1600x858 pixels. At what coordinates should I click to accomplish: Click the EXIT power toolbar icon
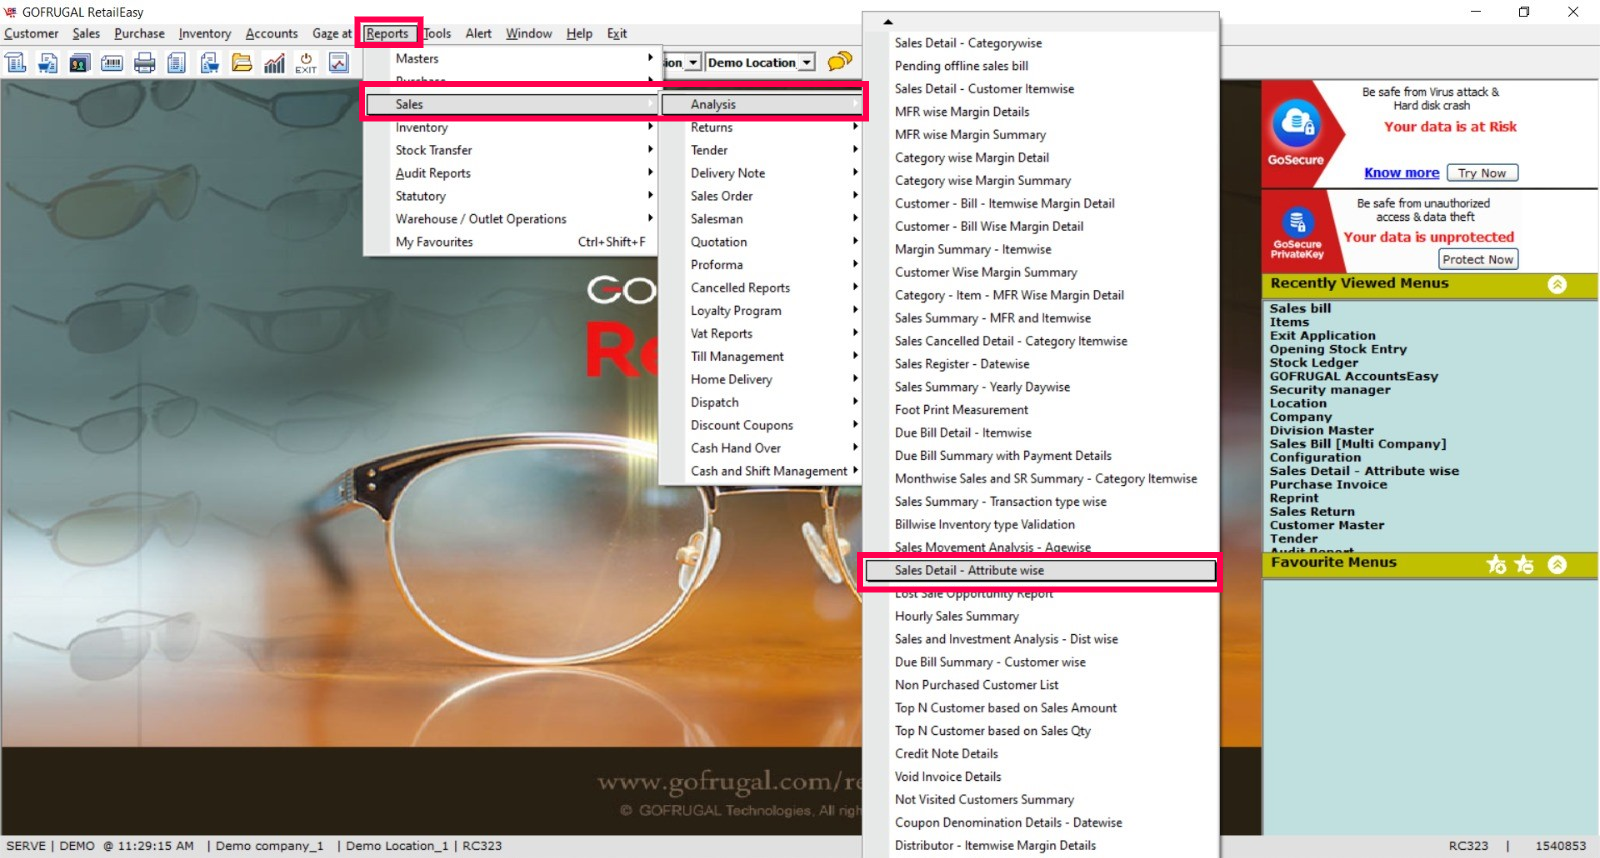[x=306, y=63]
